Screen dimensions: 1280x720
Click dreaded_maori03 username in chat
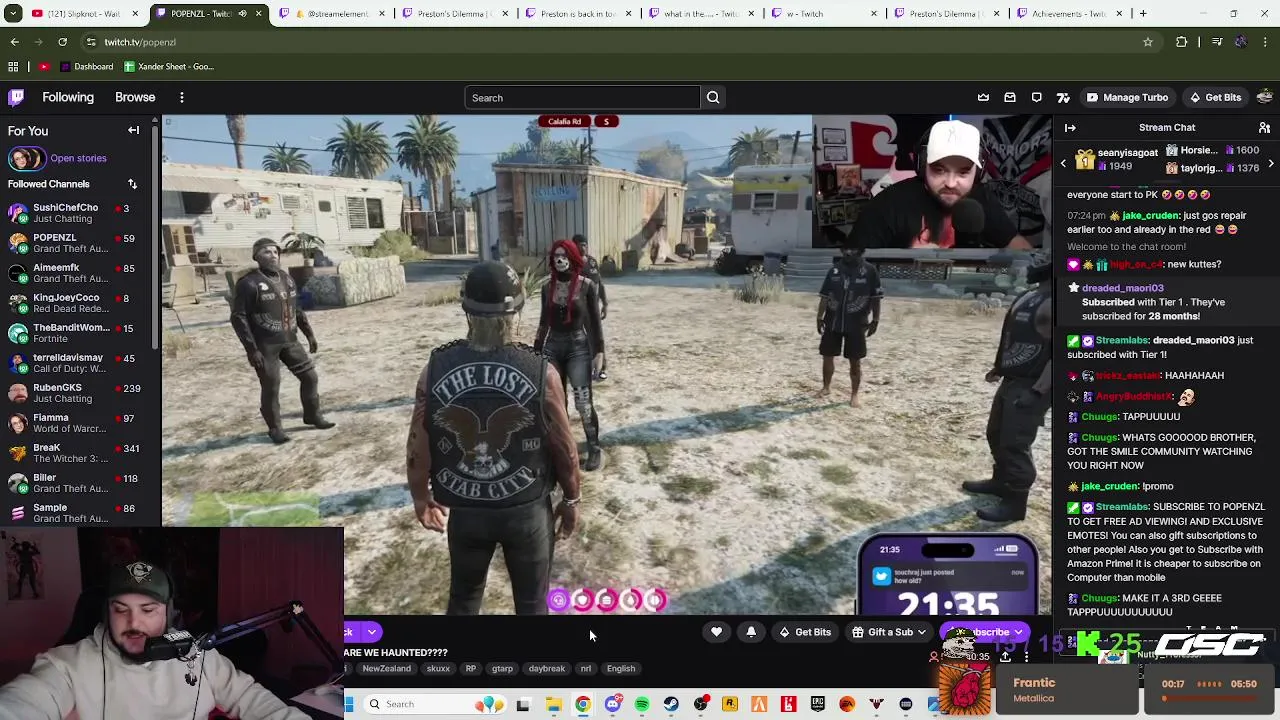pos(1122,288)
